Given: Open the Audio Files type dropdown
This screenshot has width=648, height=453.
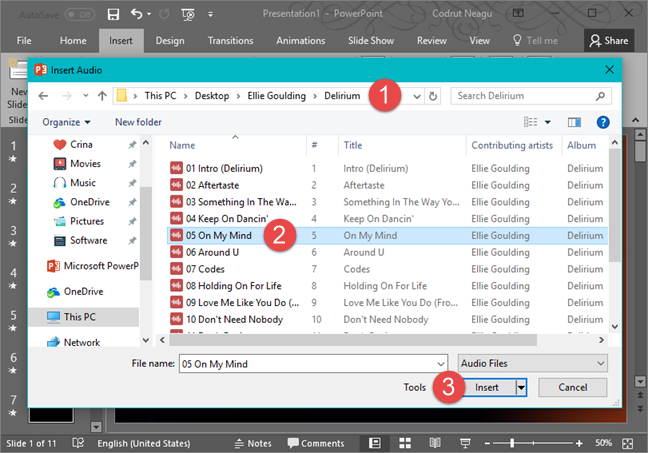Looking at the screenshot, I should tap(533, 363).
